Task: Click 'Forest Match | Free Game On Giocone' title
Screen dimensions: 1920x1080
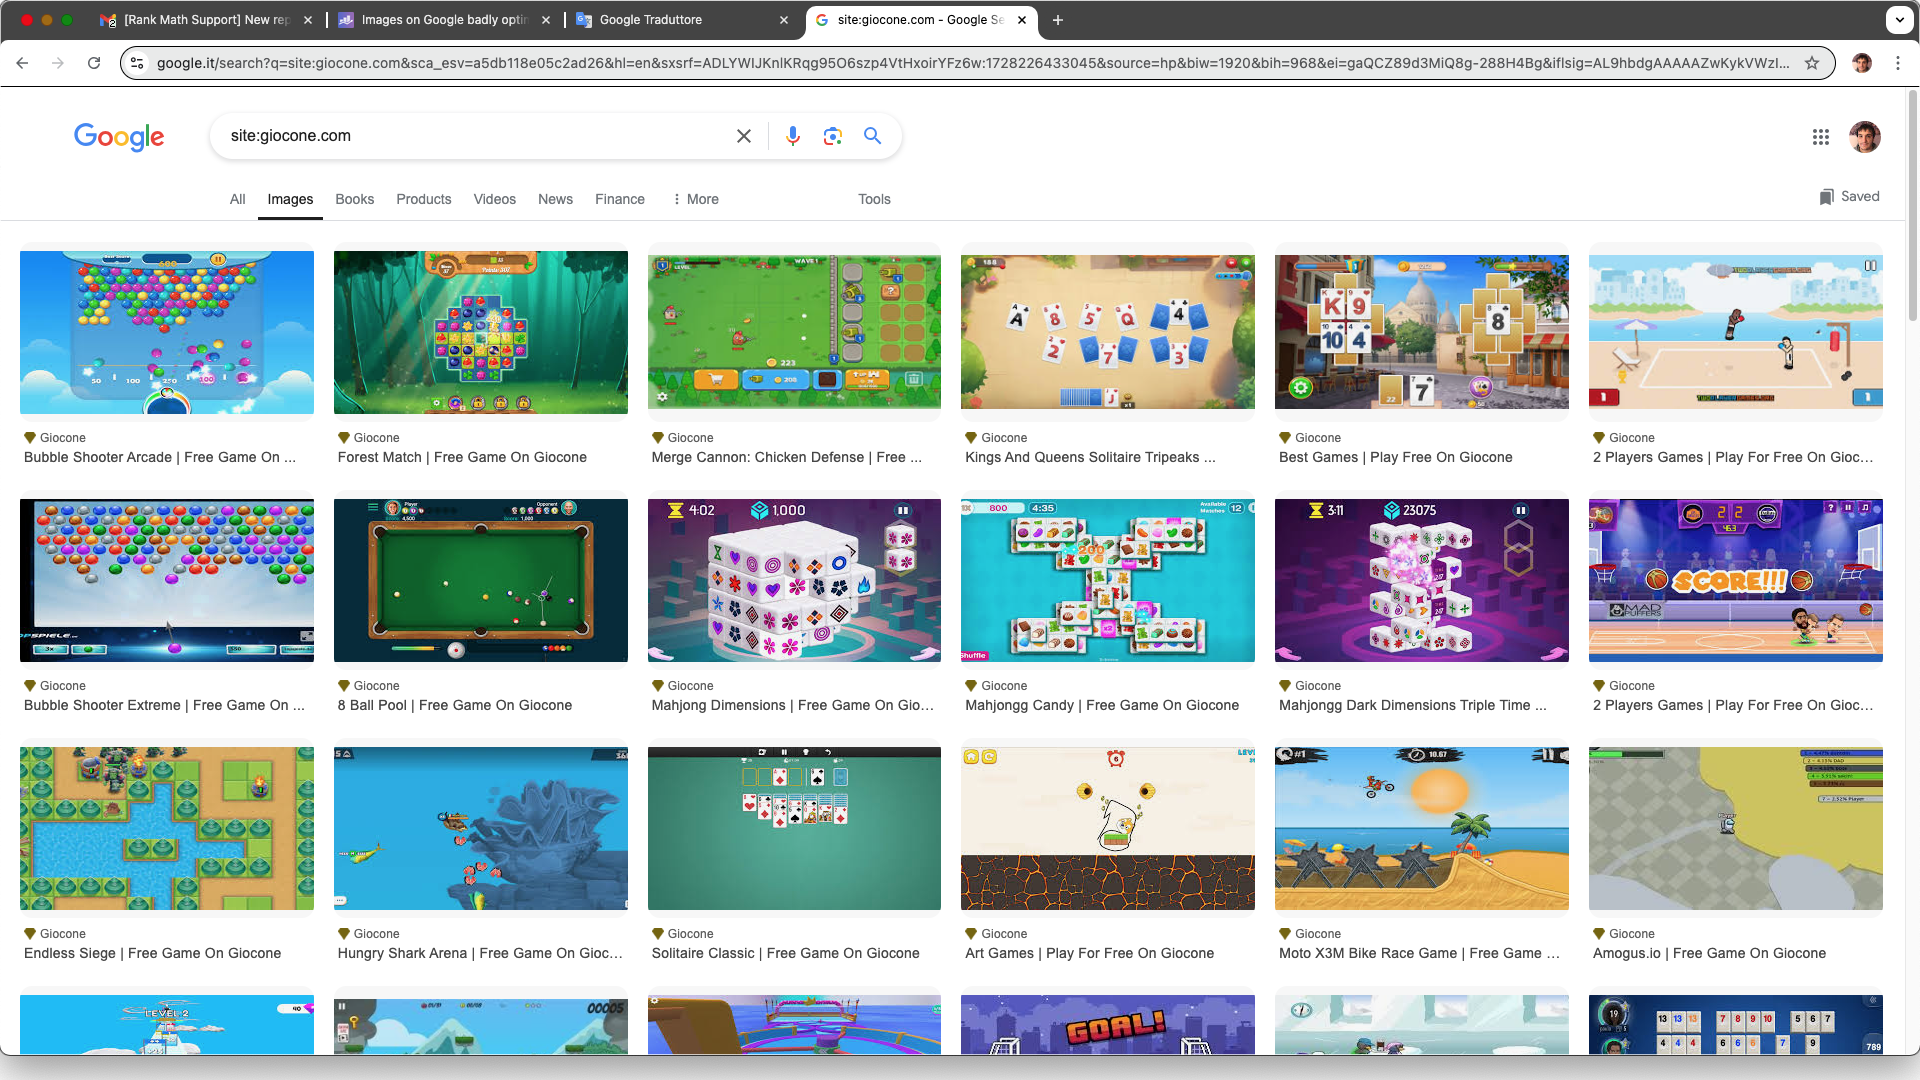Action: [x=462, y=457]
